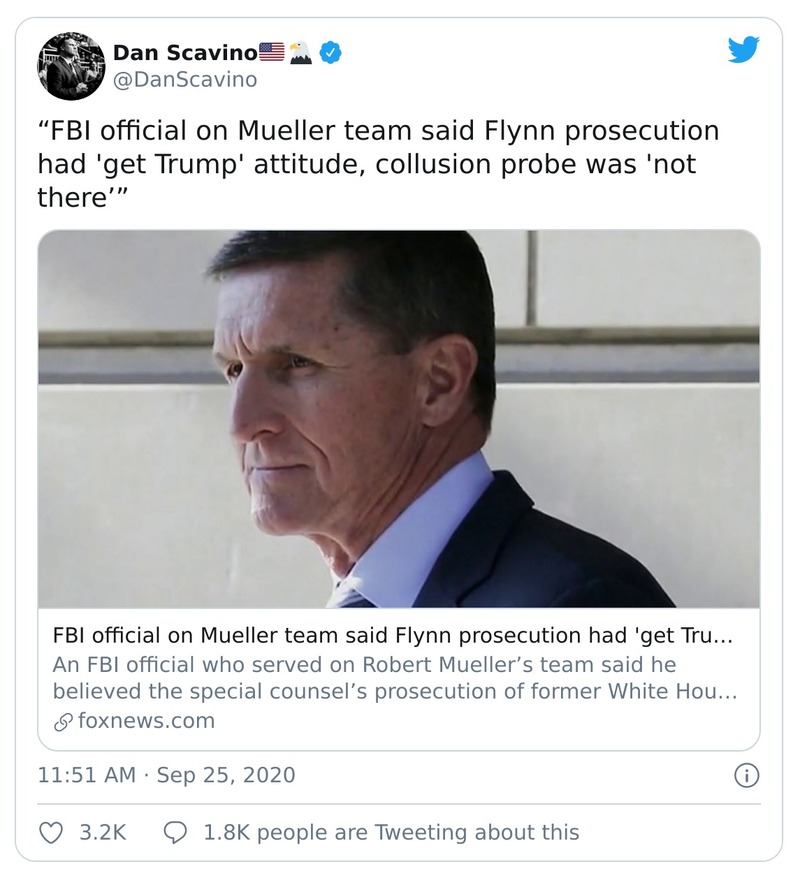Viewport: 800px width, 878px height.
Task: Click the American flag emoji
Action: [x=272, y=52]
